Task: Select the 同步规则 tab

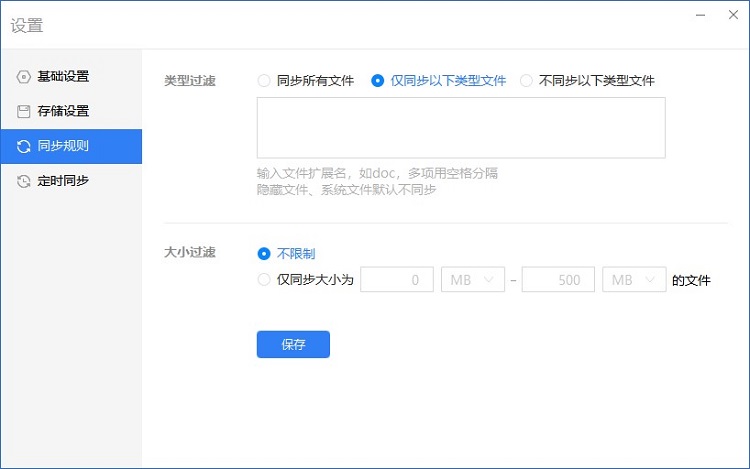Action: [71, 146]
